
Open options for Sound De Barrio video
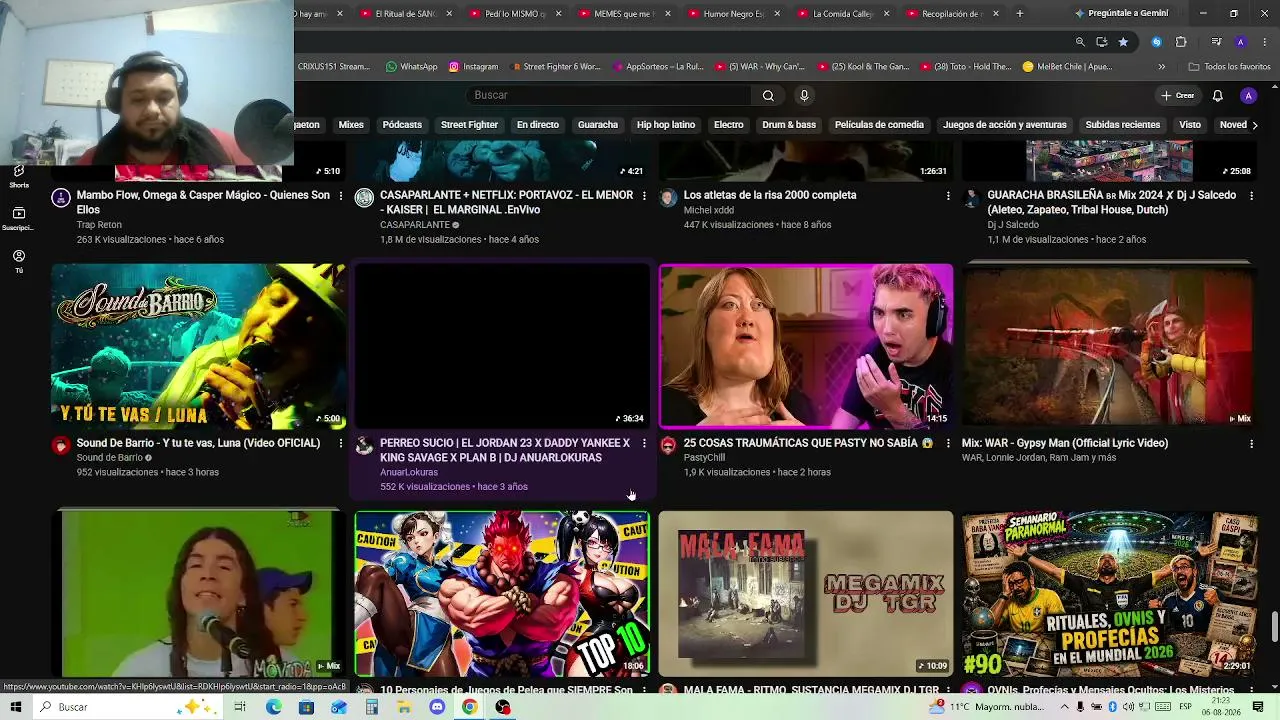340,443
